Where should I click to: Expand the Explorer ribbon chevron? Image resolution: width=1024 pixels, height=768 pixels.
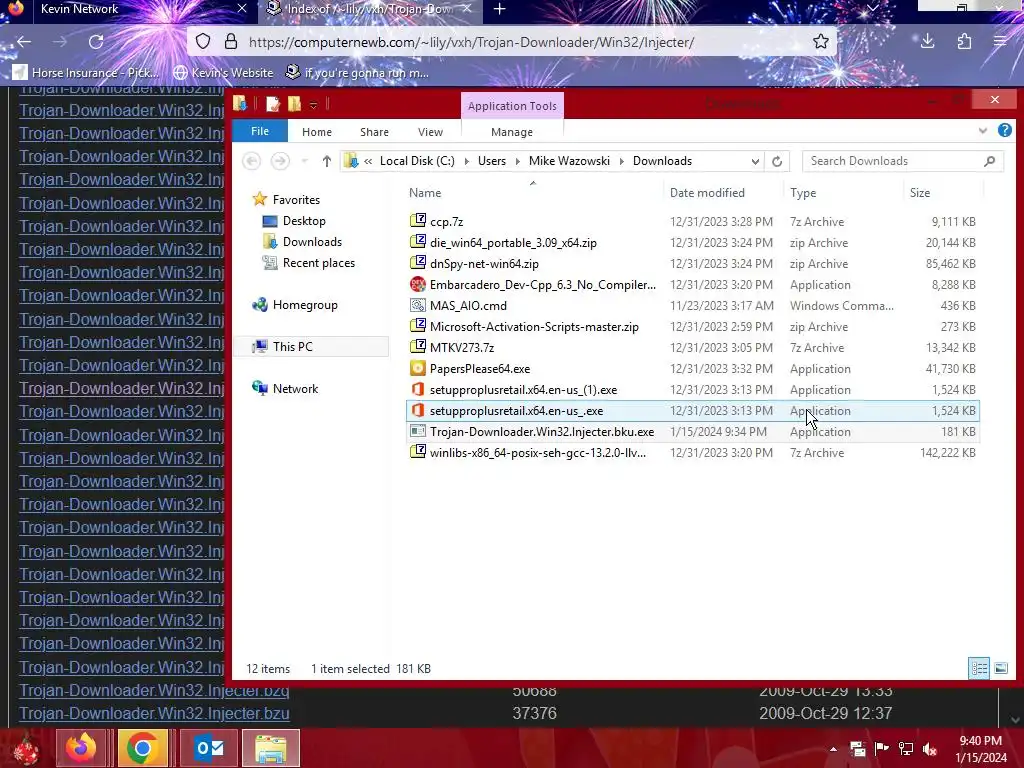tap(982, 131)
